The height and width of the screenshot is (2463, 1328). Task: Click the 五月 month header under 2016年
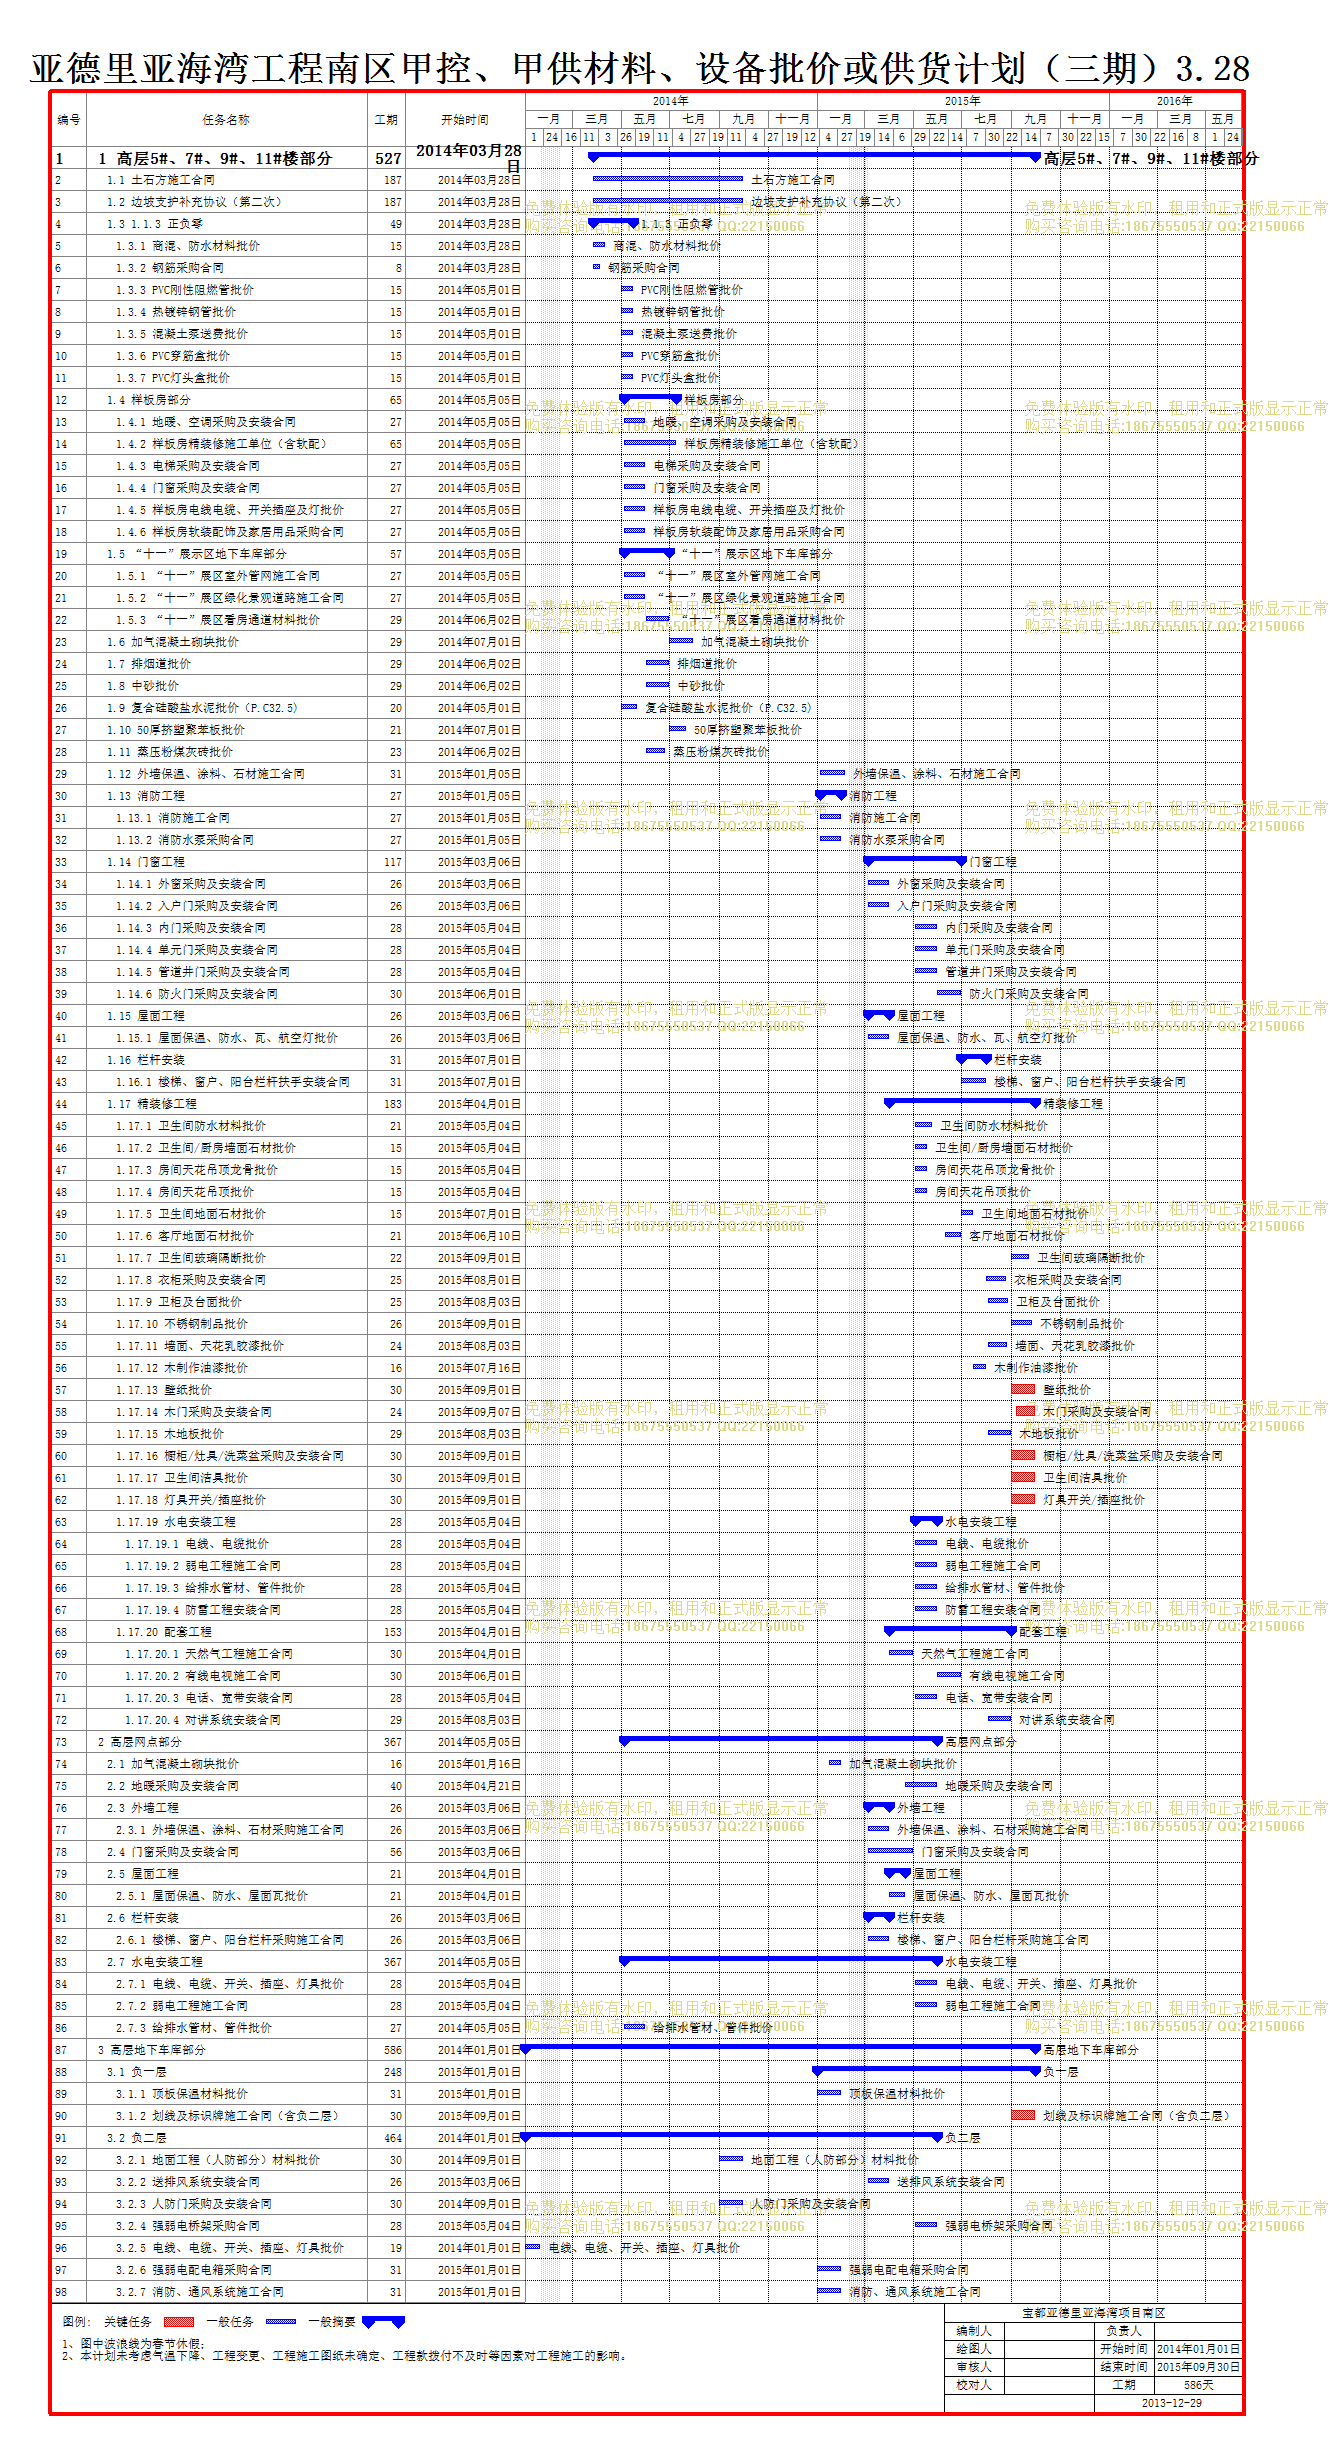coord(1222,119)
